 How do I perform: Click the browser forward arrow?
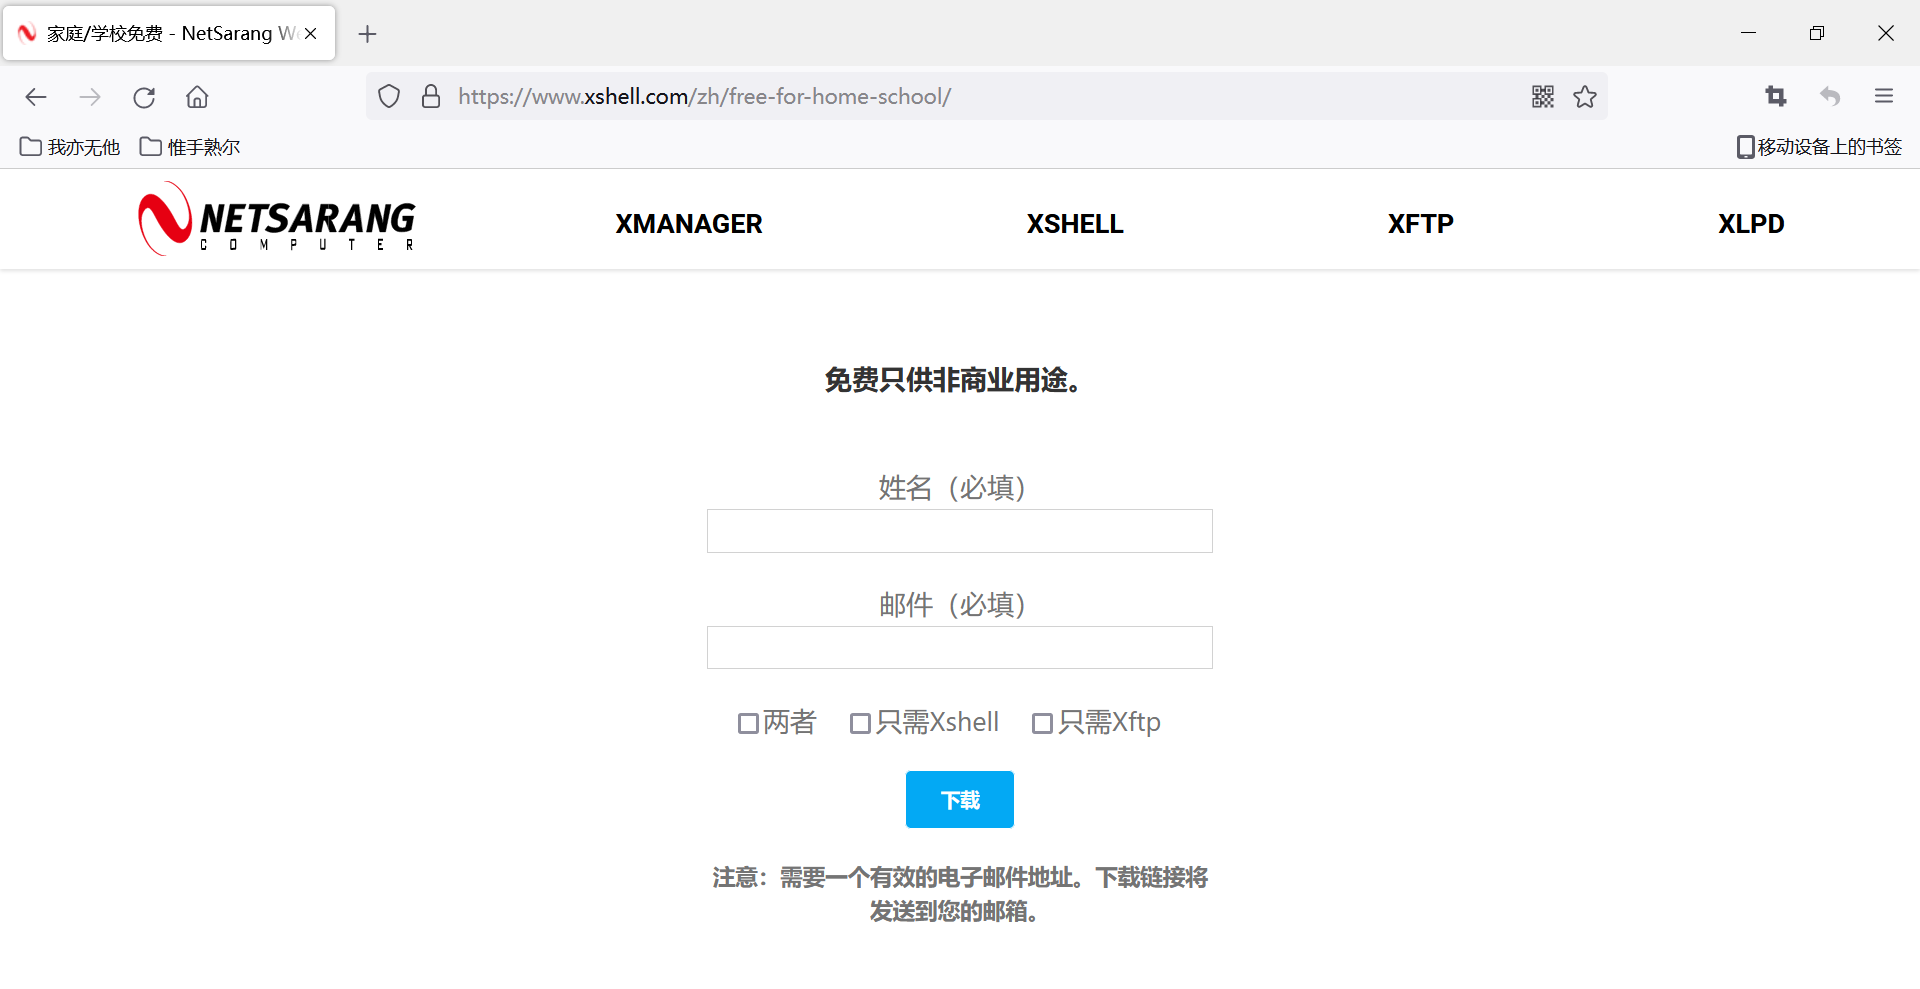90,97
